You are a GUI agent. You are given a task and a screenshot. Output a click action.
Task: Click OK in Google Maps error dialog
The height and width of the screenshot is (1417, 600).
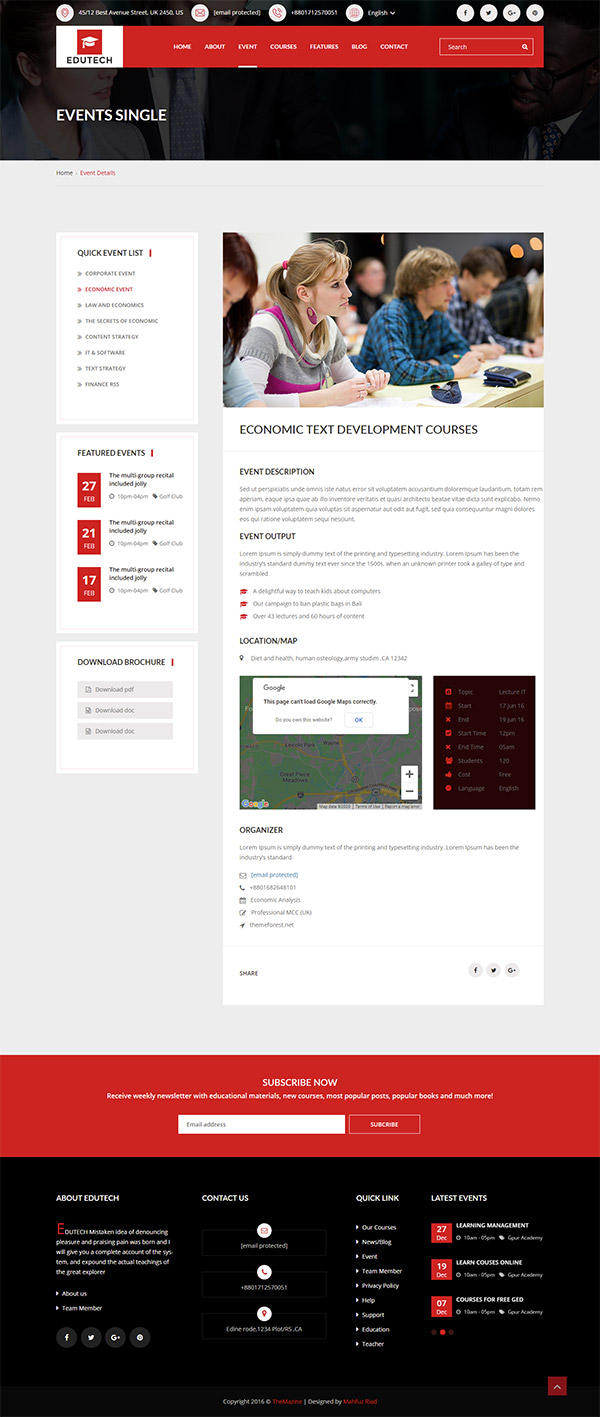point(358,720)
